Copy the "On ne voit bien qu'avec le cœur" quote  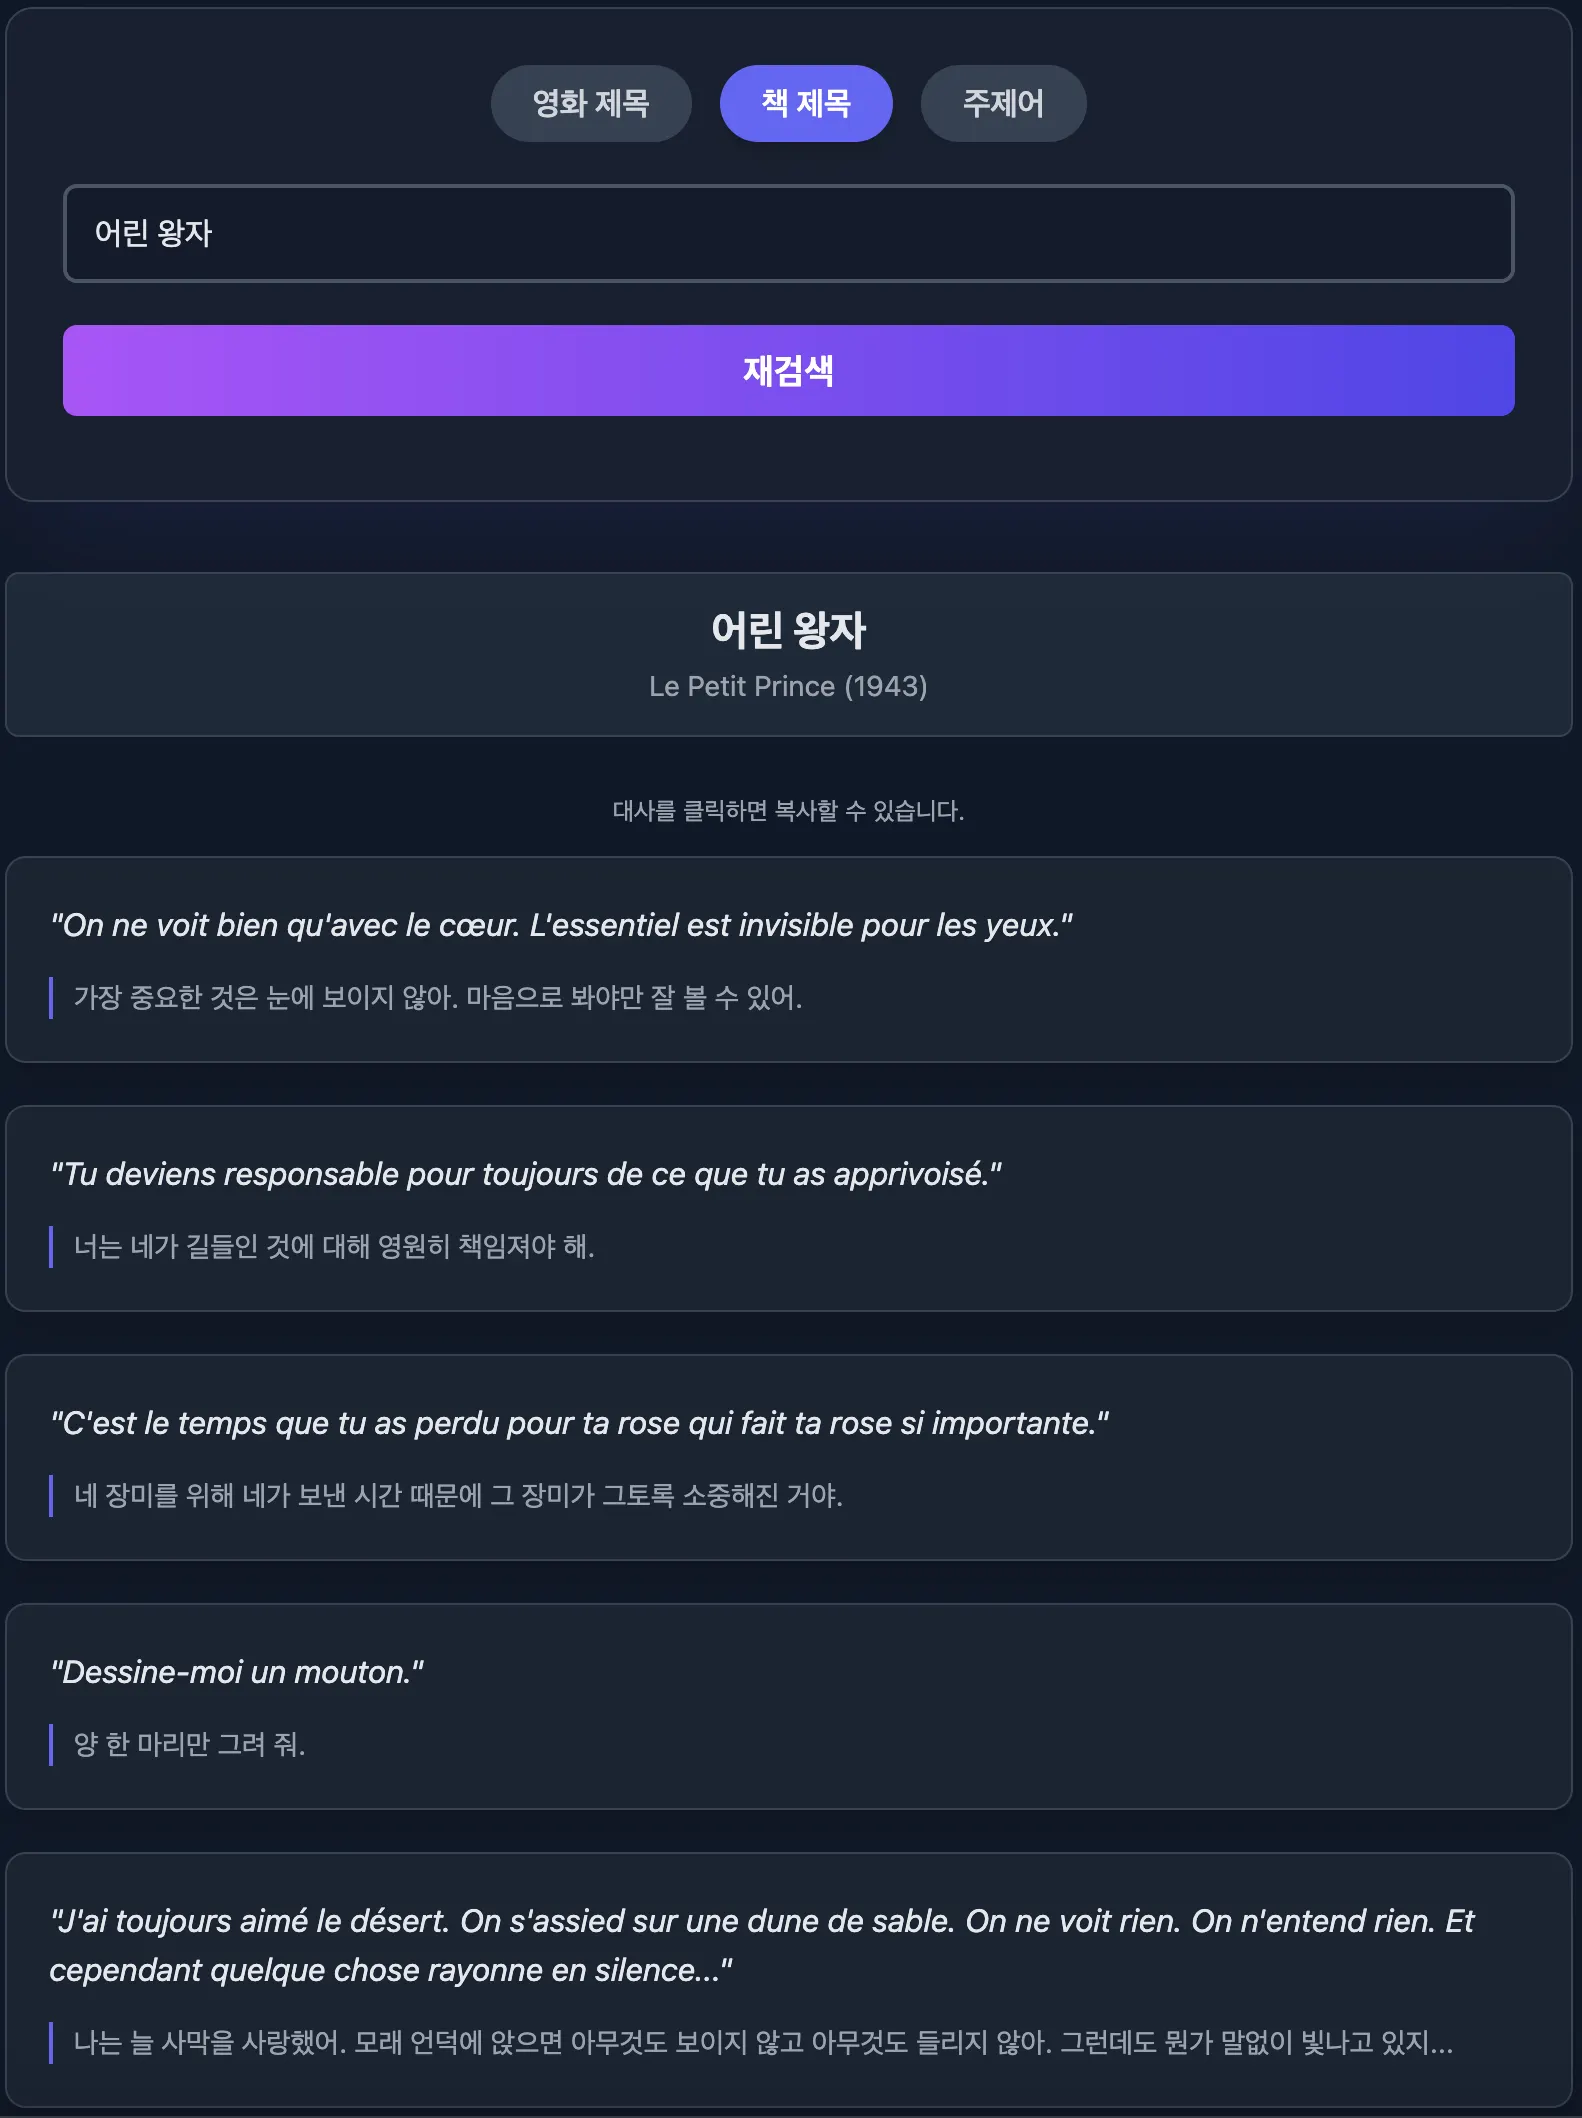pos(561,925)
